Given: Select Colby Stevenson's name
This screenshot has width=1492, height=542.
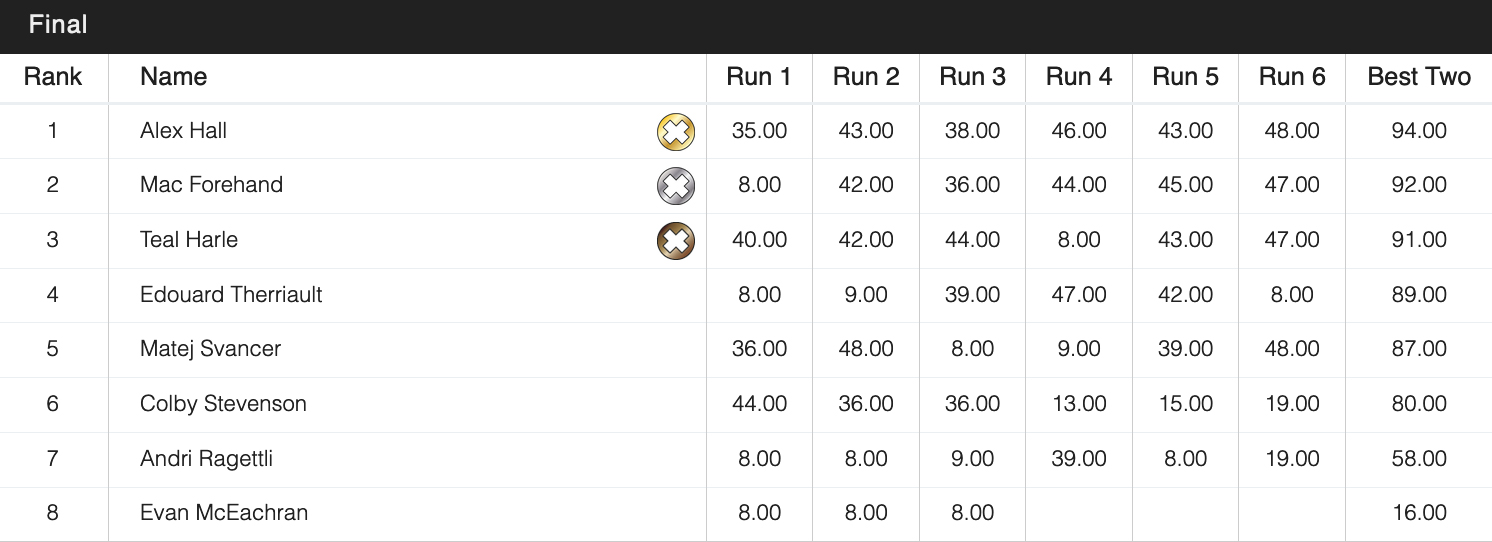Looking at the screenshot, I should tap(223, 404).
